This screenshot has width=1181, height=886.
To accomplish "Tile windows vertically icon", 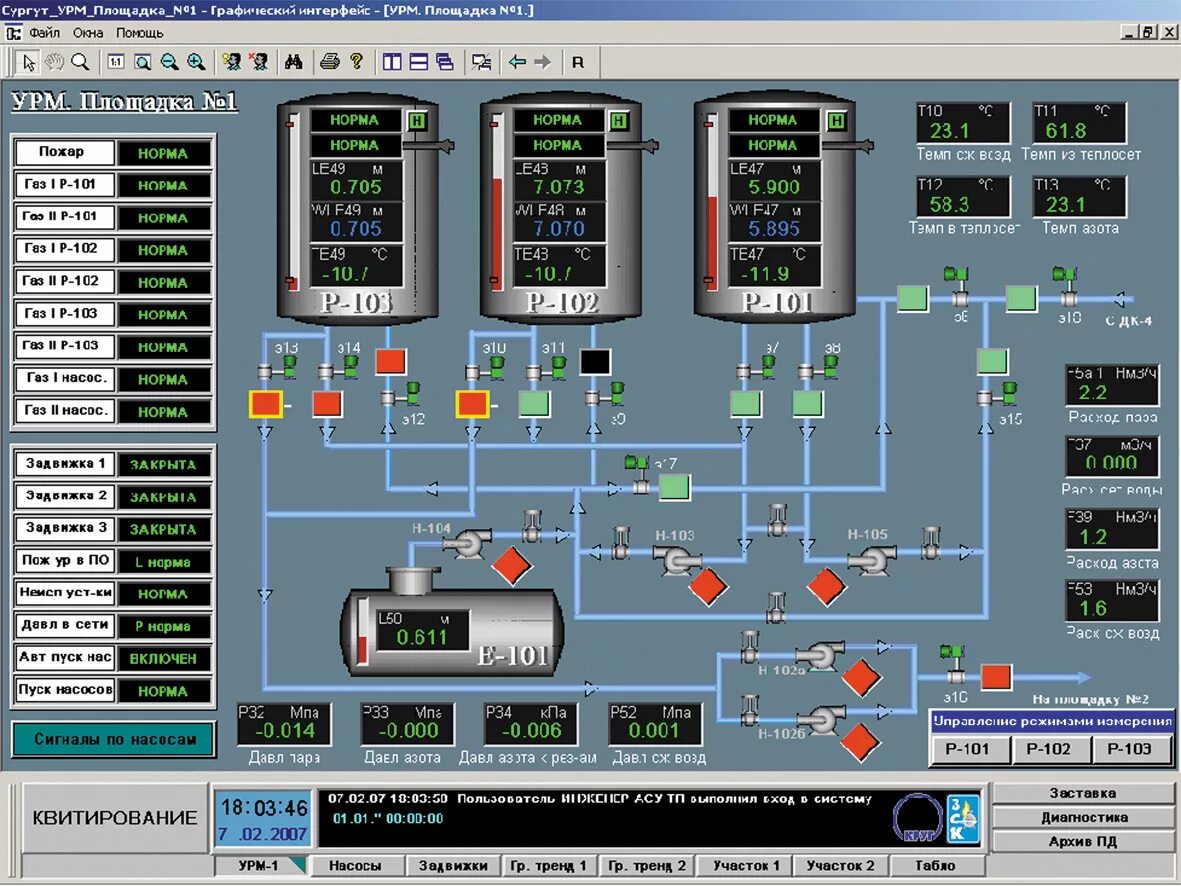I will click(392, 63).
